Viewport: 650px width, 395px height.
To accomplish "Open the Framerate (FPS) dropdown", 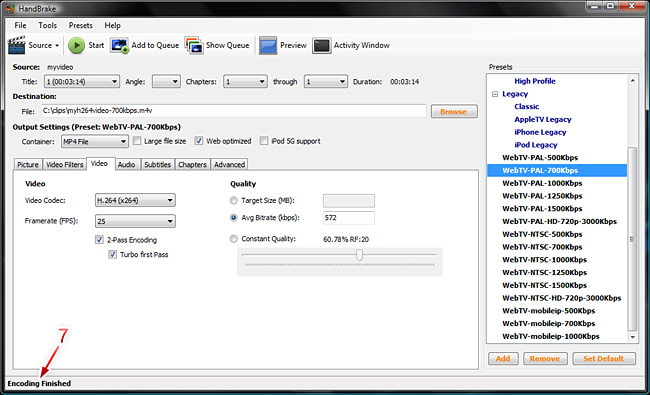I will [x=135, y=221].
